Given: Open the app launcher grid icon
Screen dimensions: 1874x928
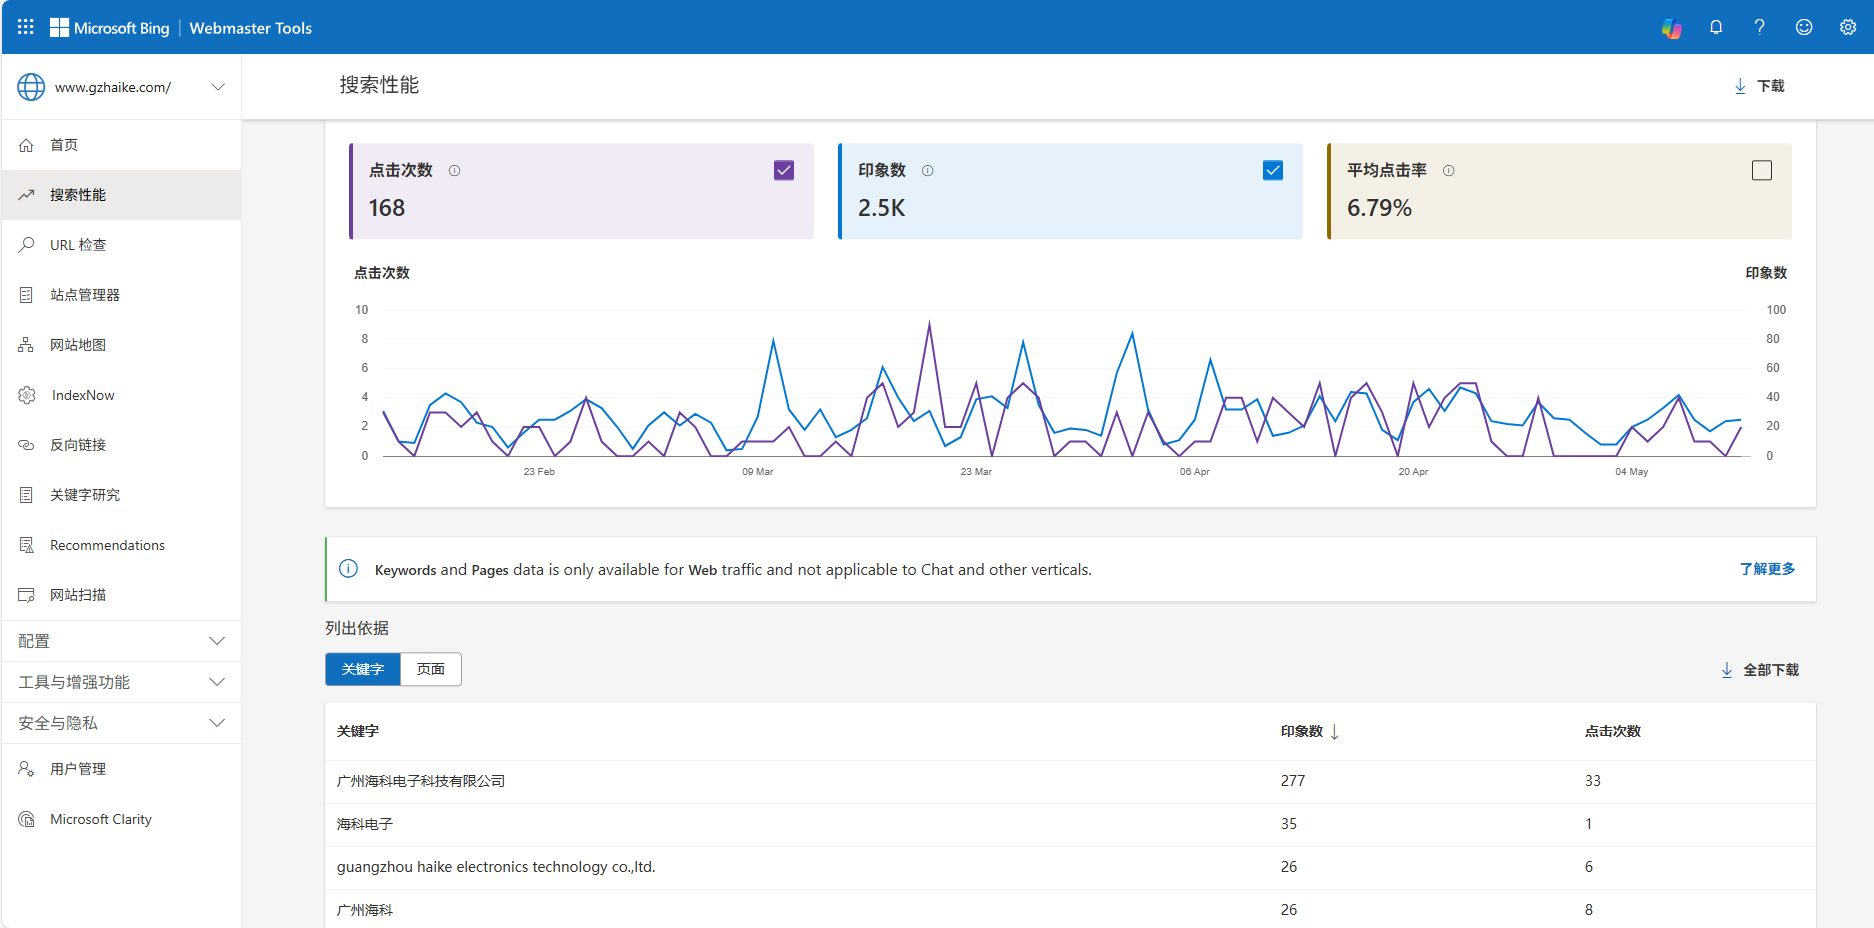Looking at the screenshot, I should click(x=26, y=27).
